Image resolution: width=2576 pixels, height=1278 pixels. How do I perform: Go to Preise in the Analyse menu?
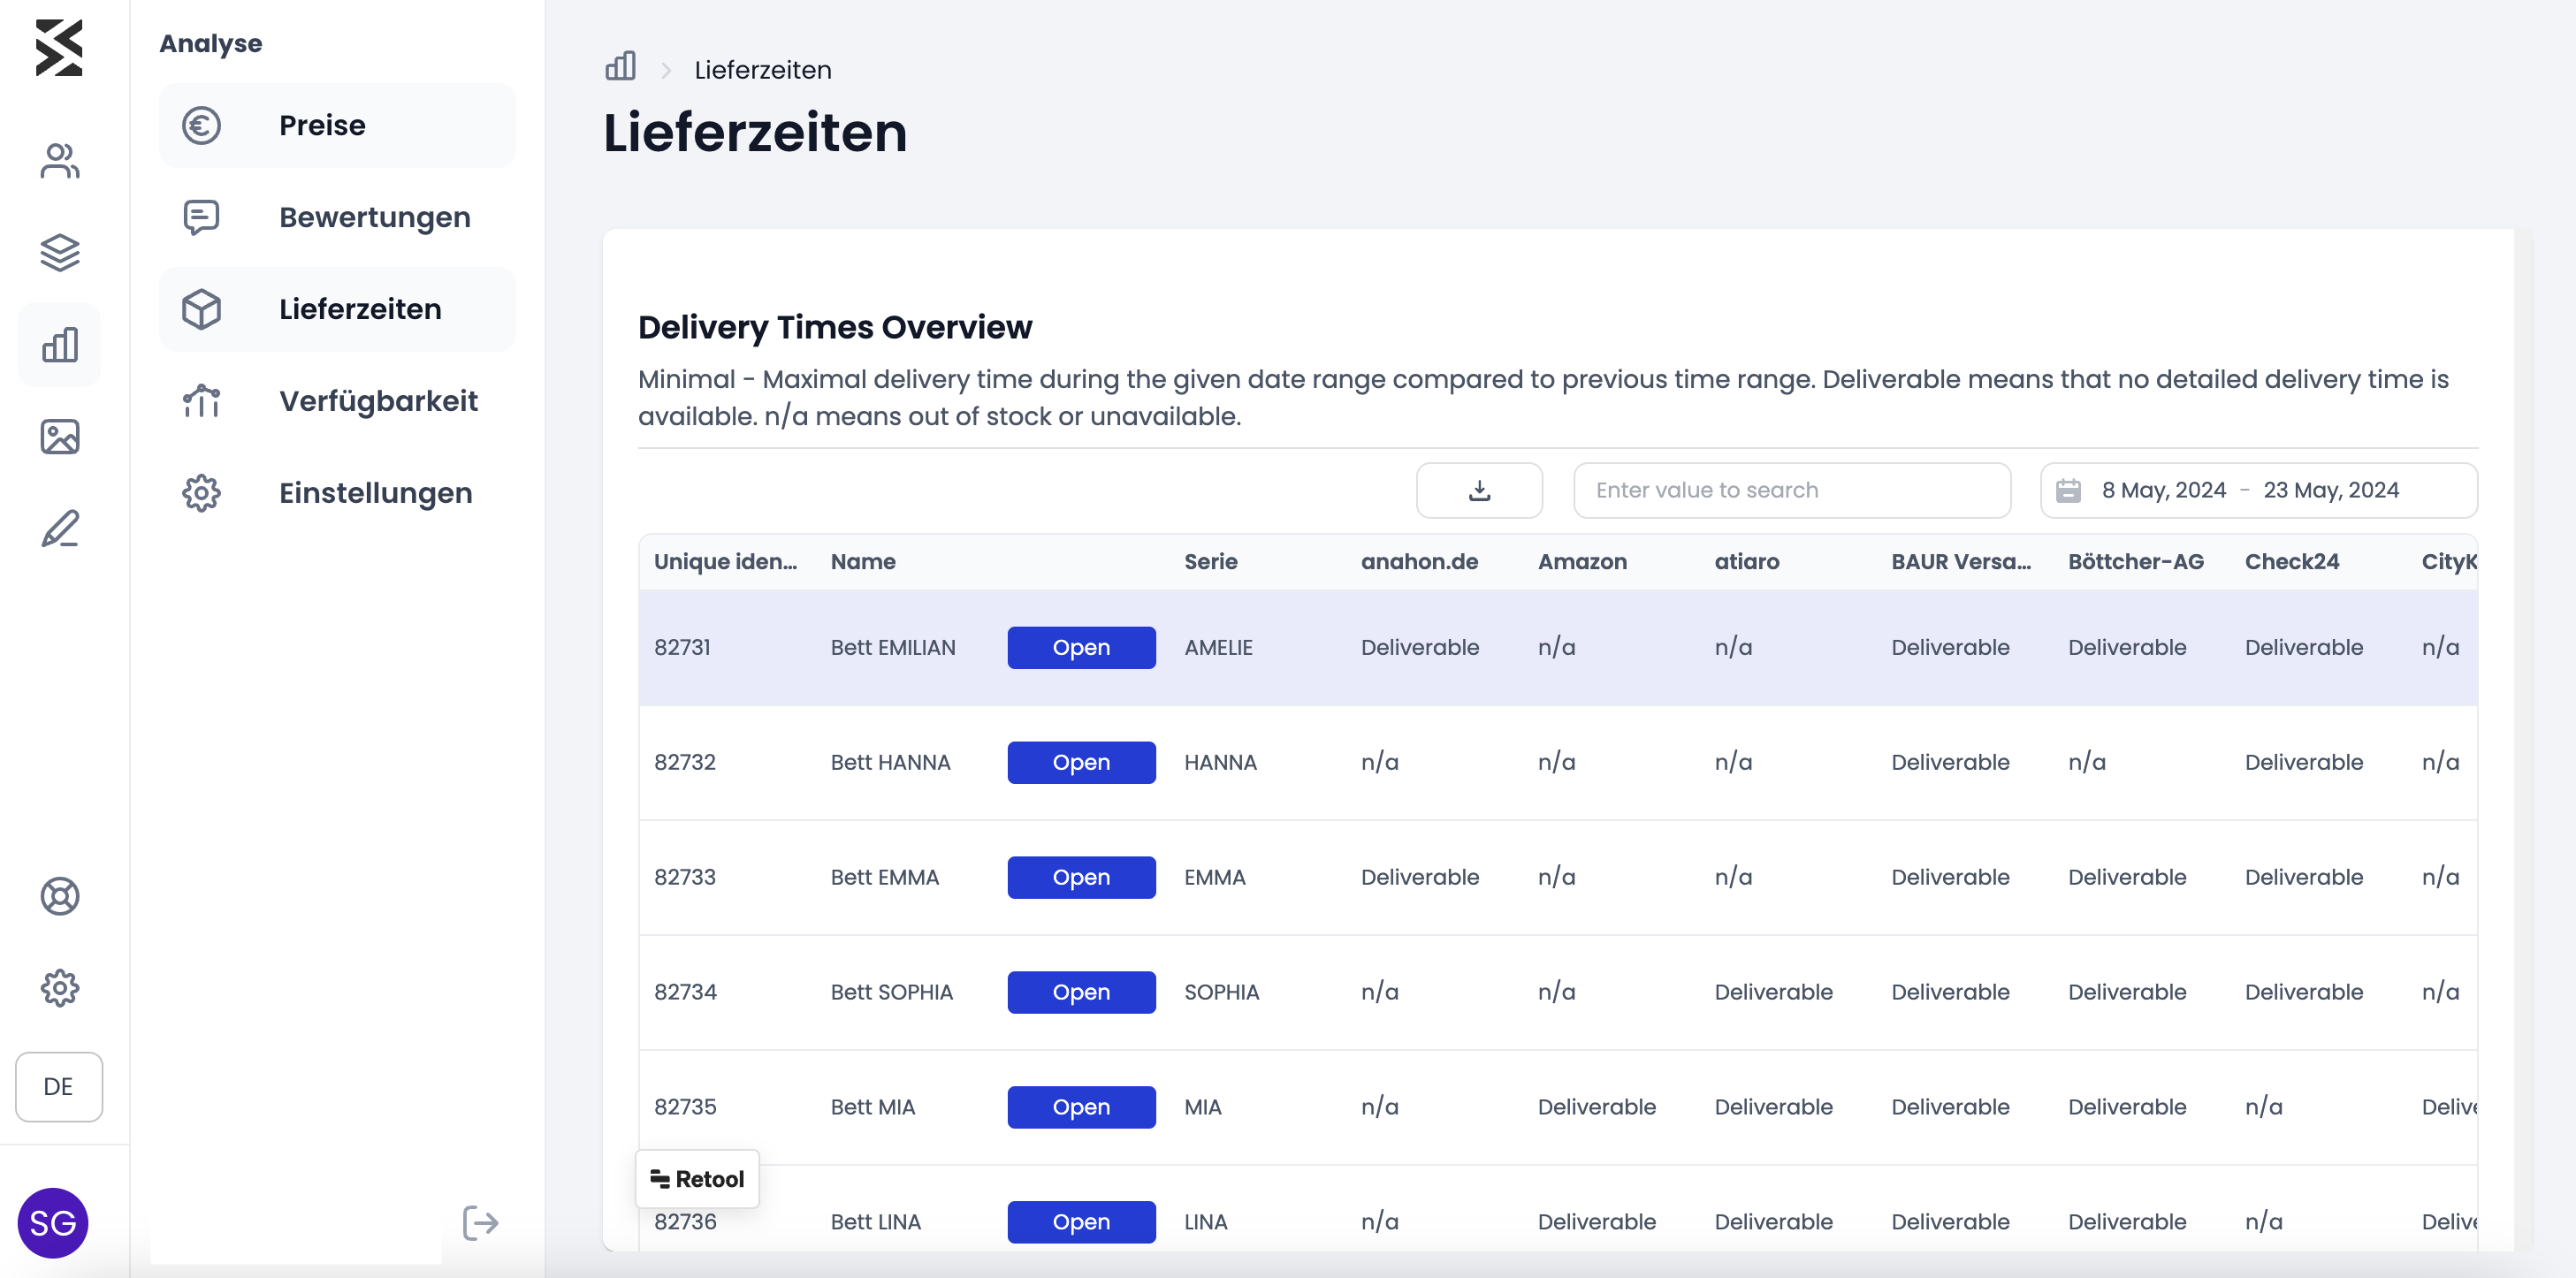[x=337, y=125]
